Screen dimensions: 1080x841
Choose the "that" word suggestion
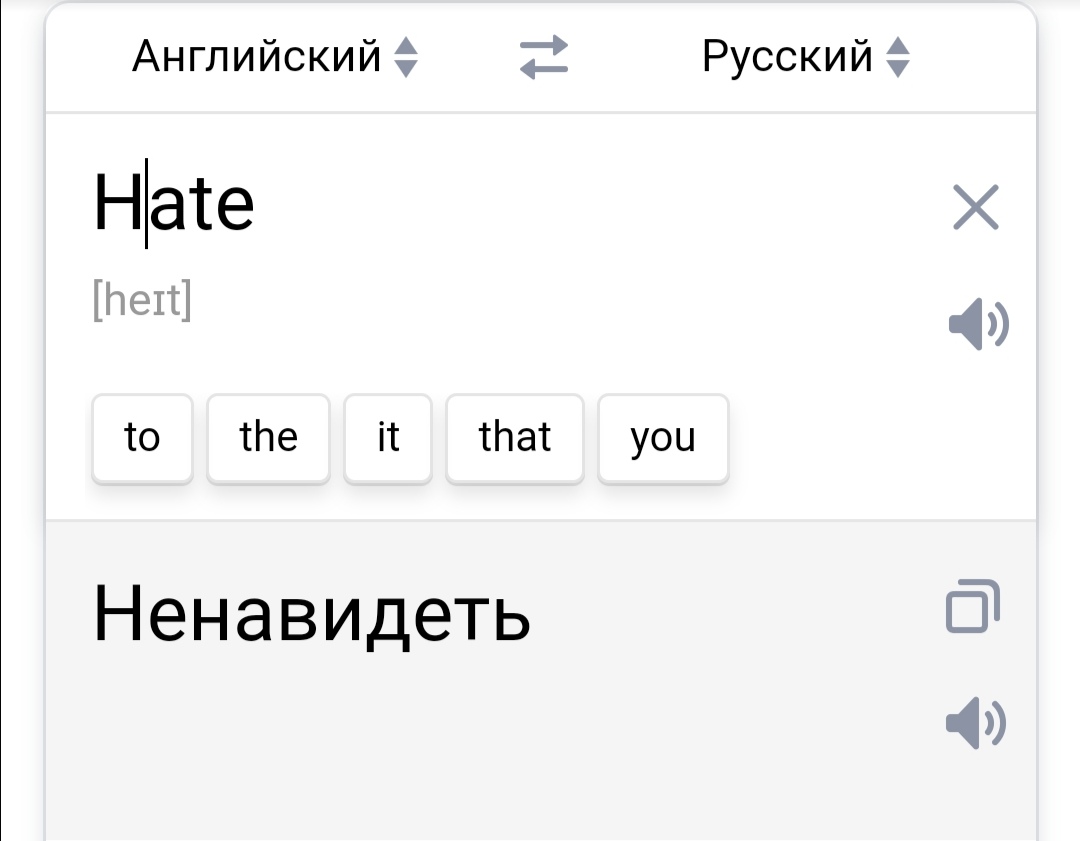(515, 438)
